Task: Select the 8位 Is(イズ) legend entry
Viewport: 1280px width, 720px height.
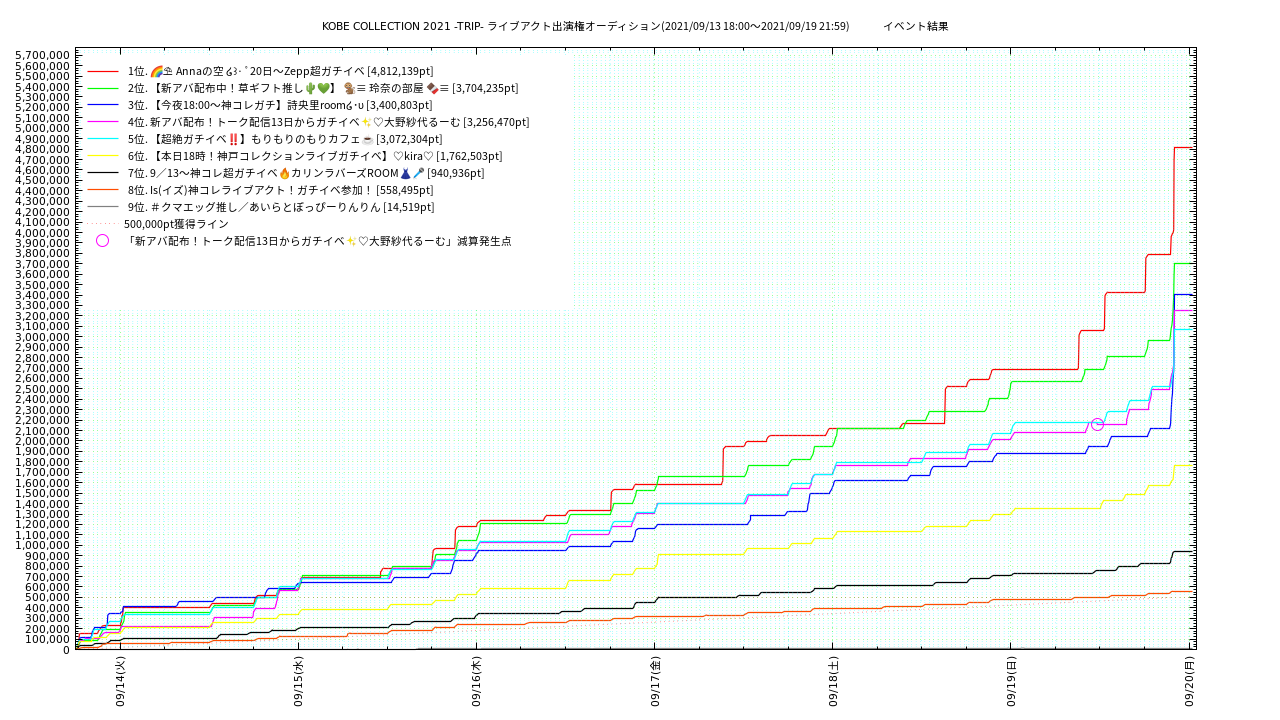Action: click(x=281, y=190)
